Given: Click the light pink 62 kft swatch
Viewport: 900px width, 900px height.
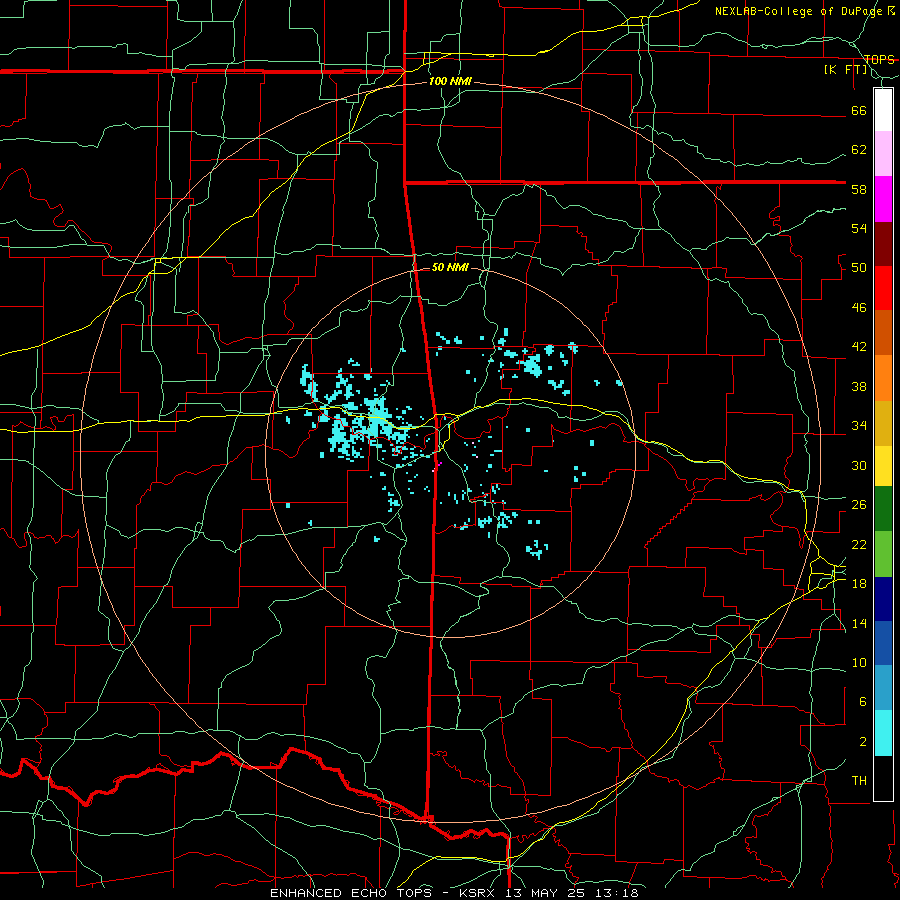Looking at the screenshot, I should (x=883, y=154).
